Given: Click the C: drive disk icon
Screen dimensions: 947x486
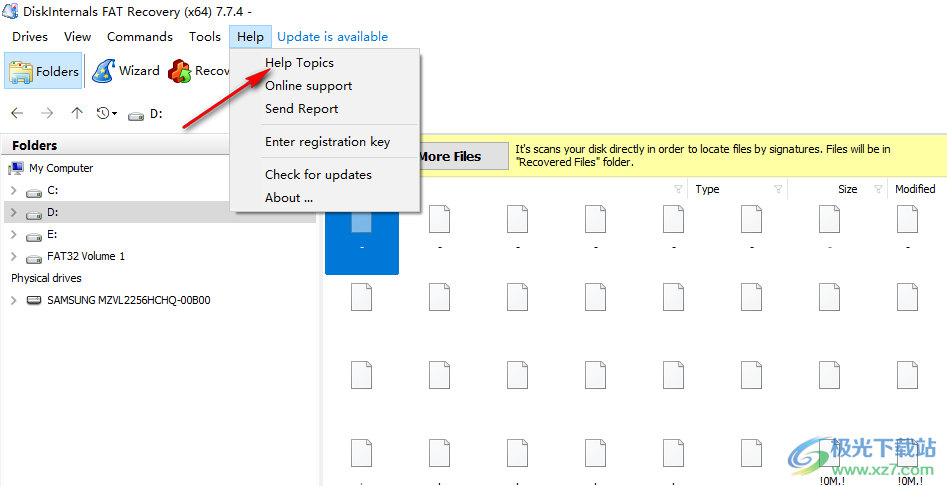Looking at the screenshot, I should point(34,193).
